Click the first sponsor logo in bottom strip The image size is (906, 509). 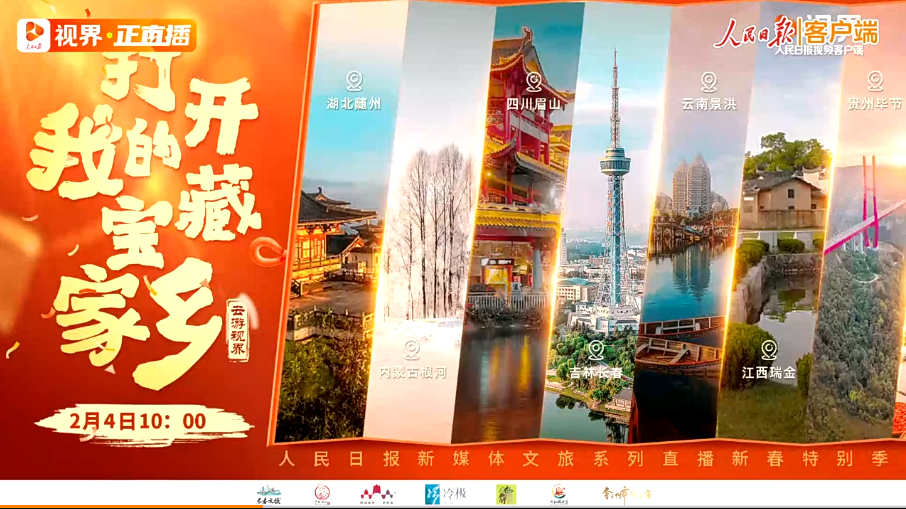click(269, 494)
